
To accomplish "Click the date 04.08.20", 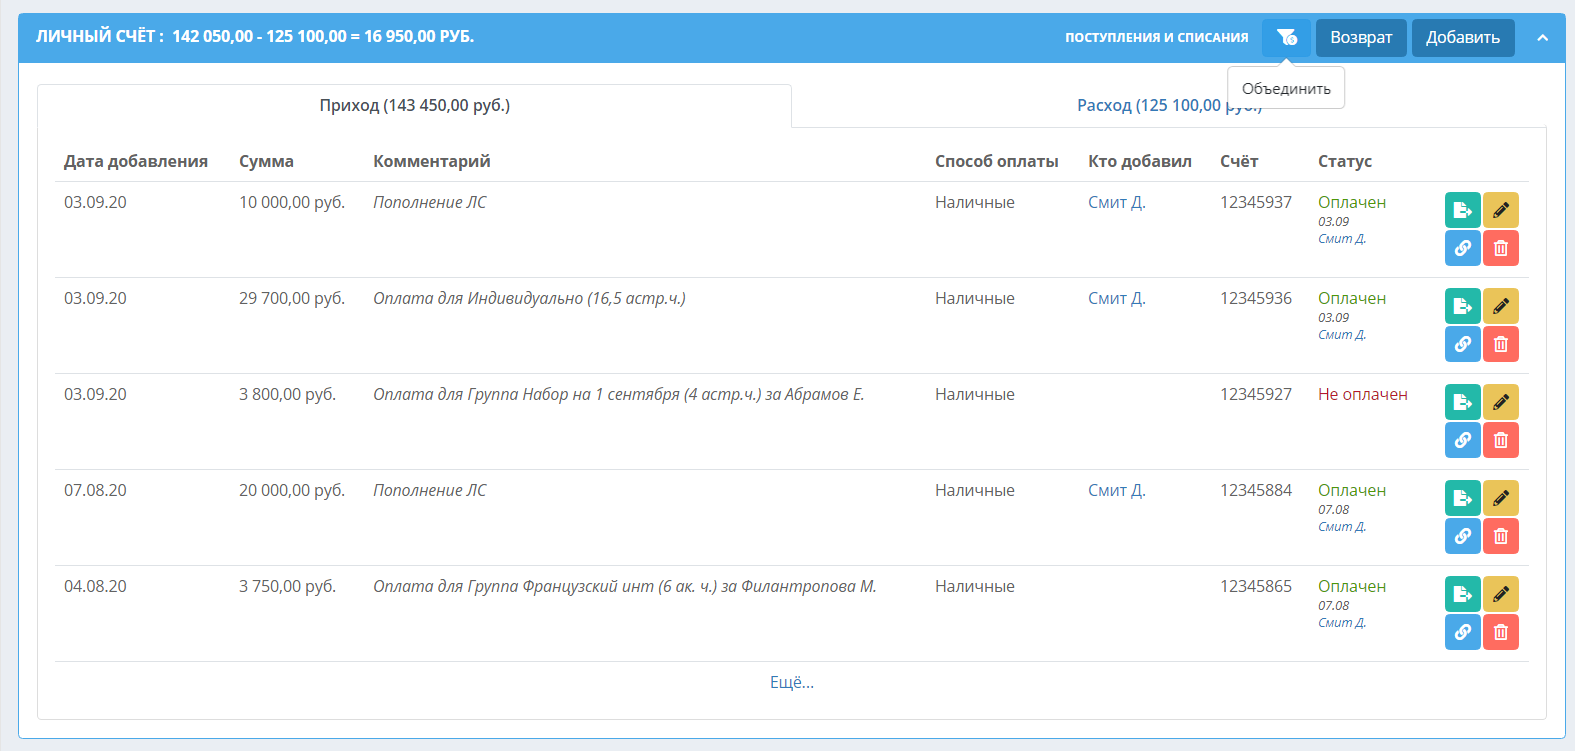I will pyautogui.click(x=95, y=586).
